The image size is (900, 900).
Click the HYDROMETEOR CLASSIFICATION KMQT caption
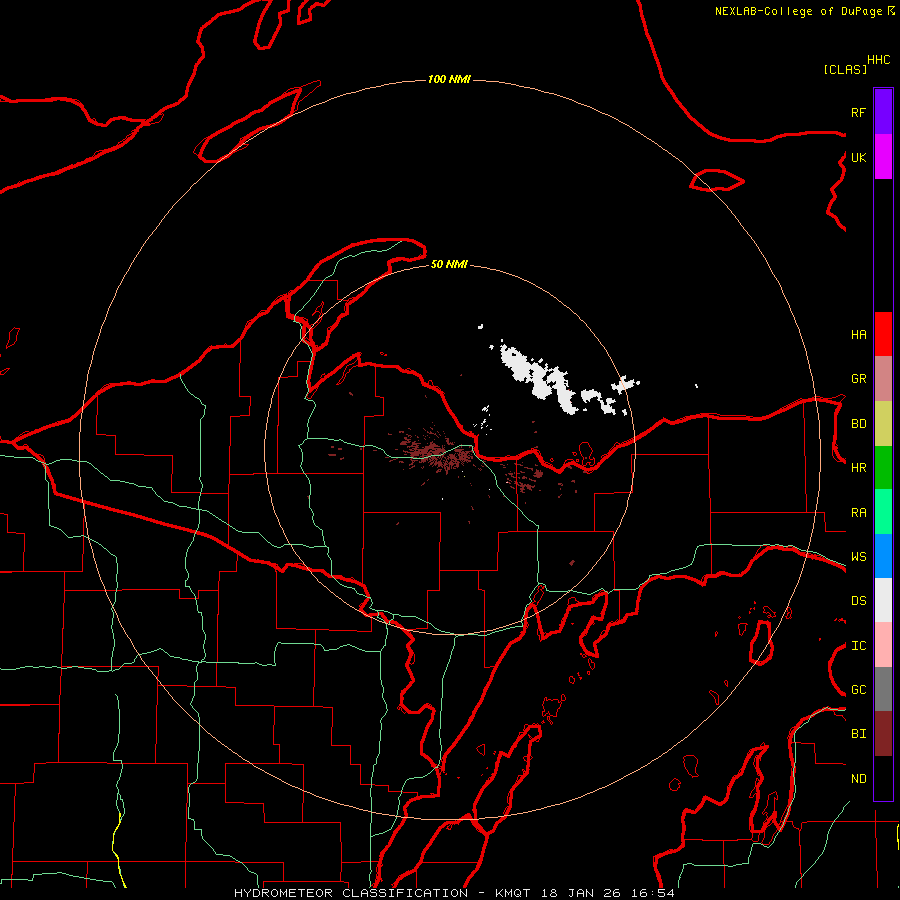pos(454,893)
